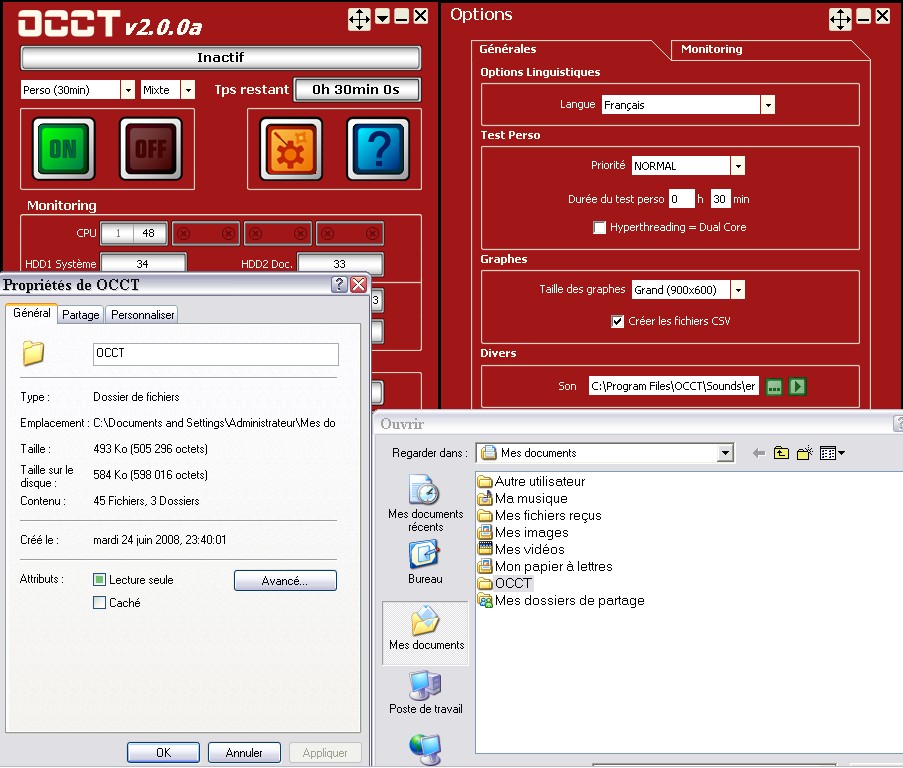Toggle the Lecture seule attribute

click(x=99, y=580)
